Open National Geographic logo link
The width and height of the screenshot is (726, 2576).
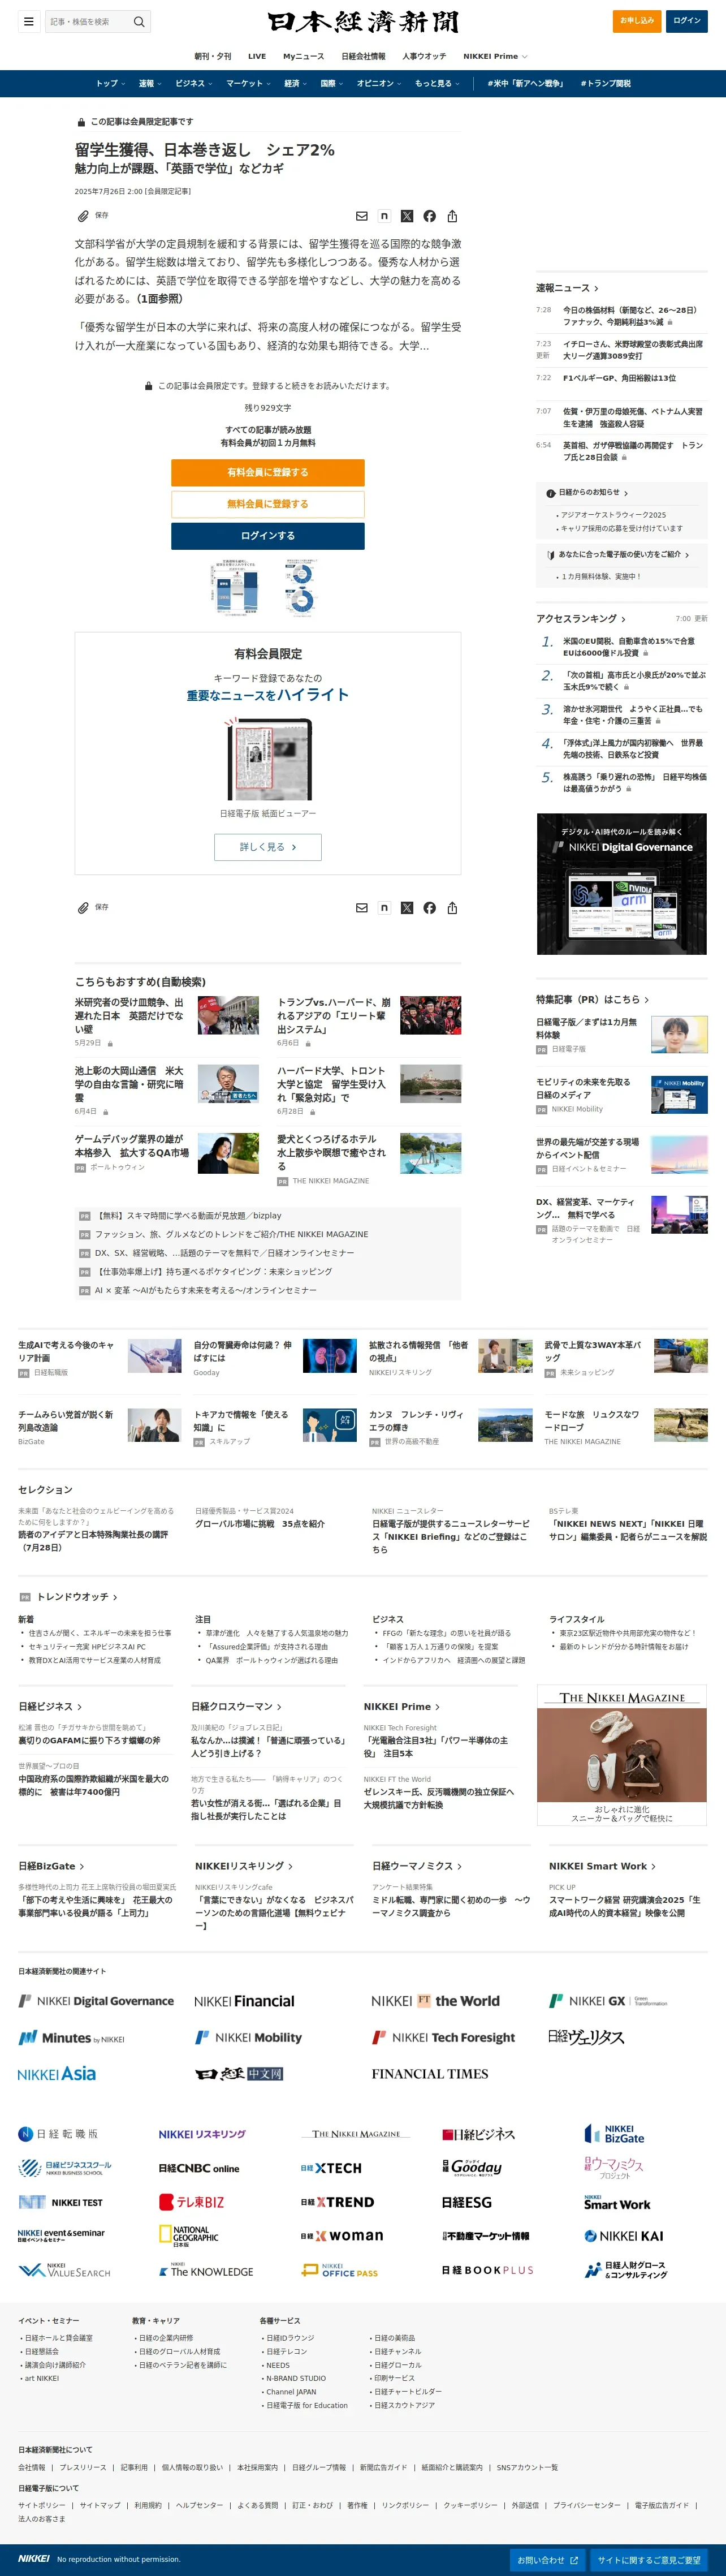click(189, 2235)
